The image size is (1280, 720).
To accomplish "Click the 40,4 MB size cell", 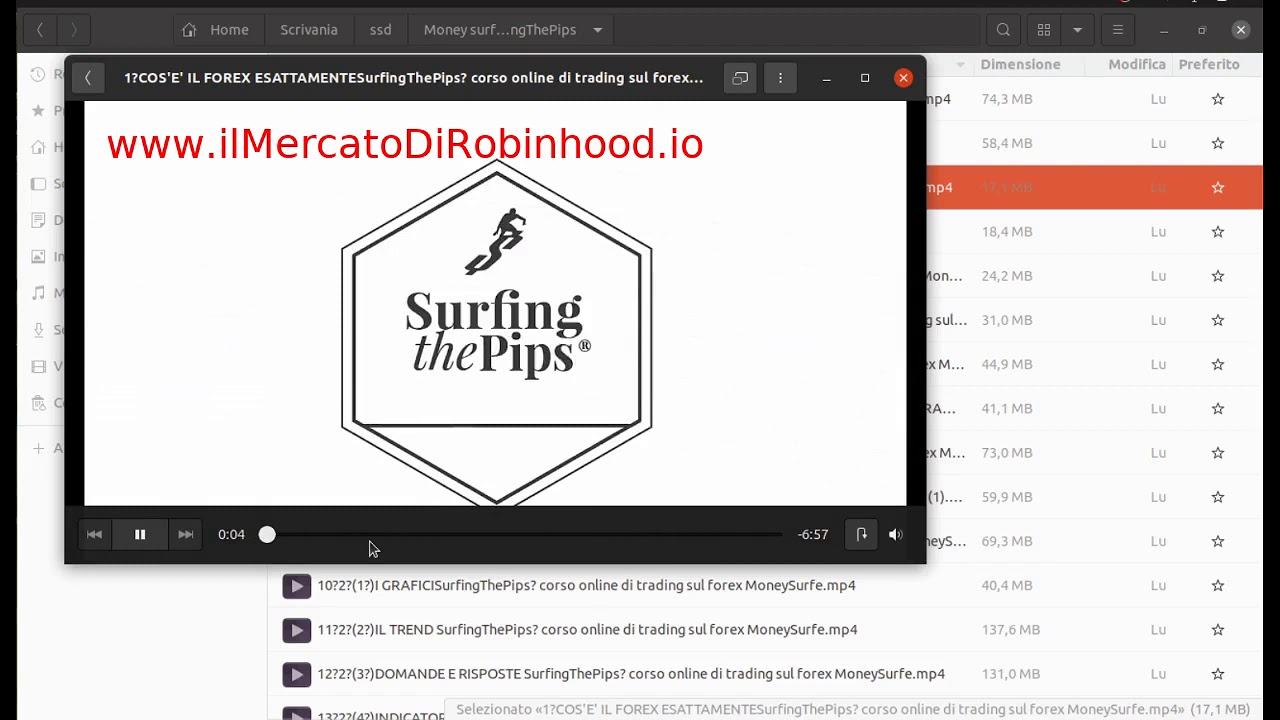I will click(1007, 585).
